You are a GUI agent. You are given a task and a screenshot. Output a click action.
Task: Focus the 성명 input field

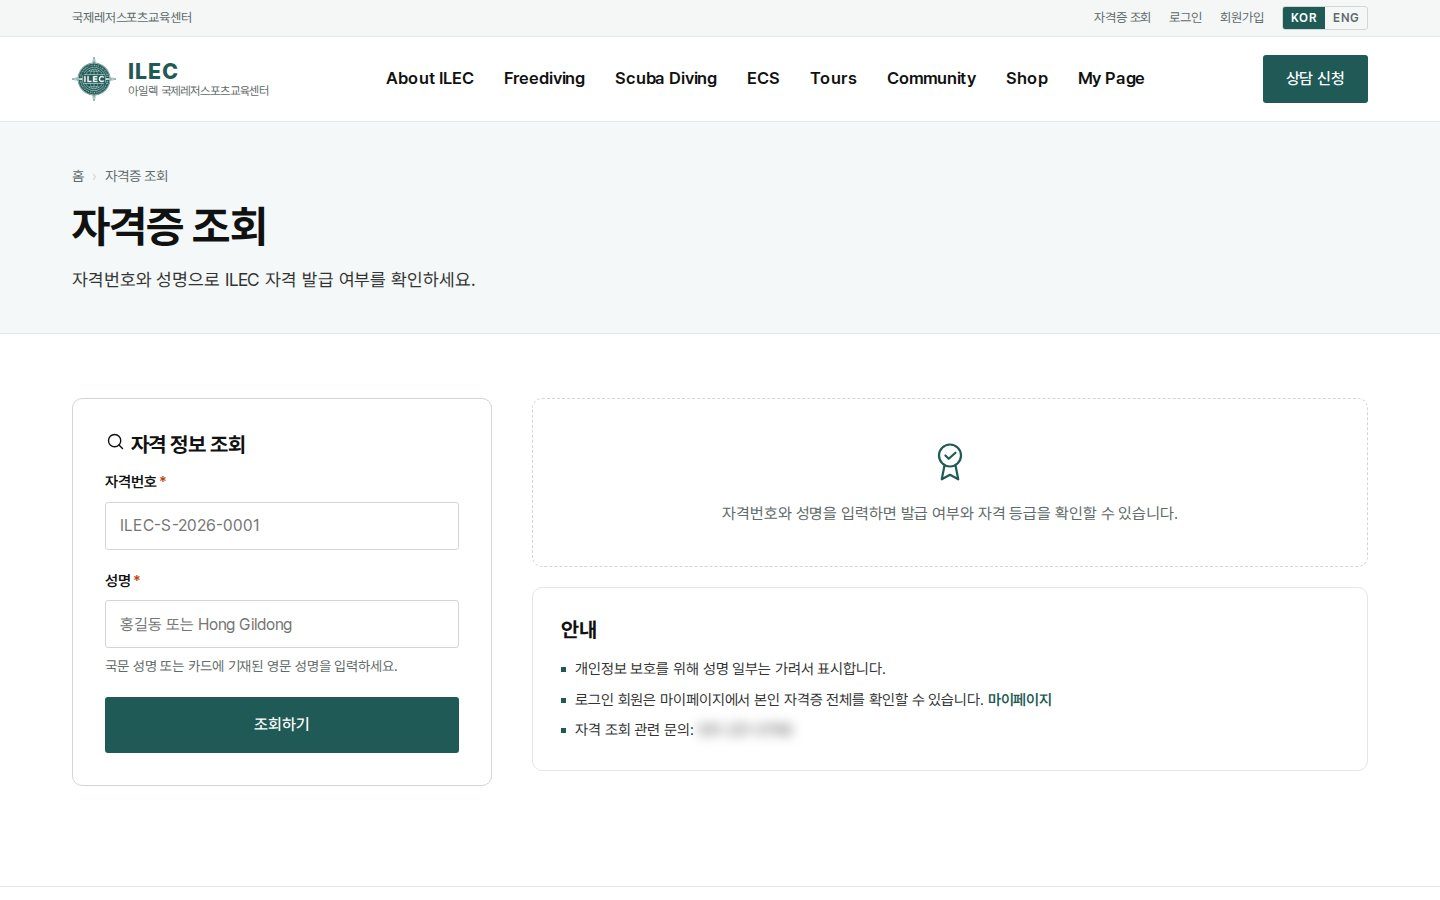coord(282,624)
